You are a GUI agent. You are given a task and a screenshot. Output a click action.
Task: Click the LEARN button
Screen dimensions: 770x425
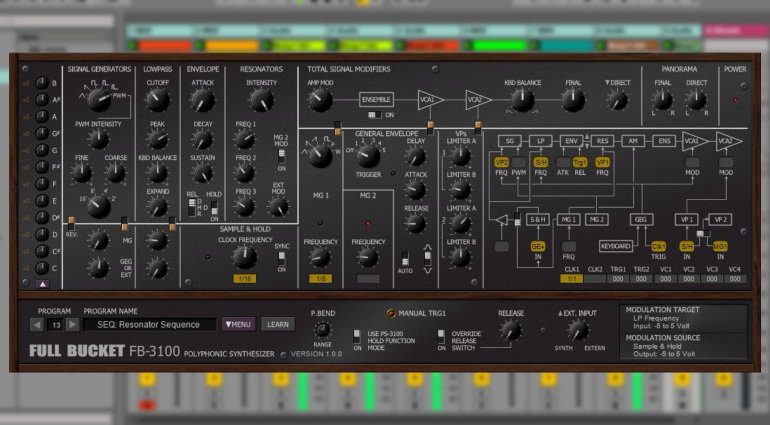[x=278, y=324]
